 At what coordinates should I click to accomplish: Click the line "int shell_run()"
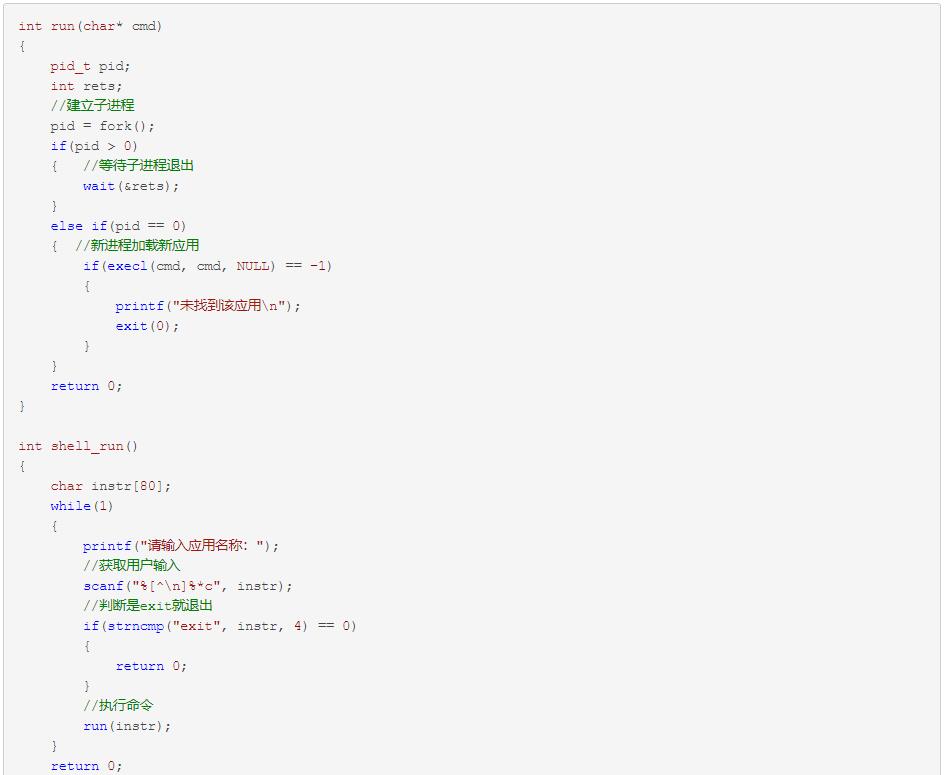(x=78, y=446)
